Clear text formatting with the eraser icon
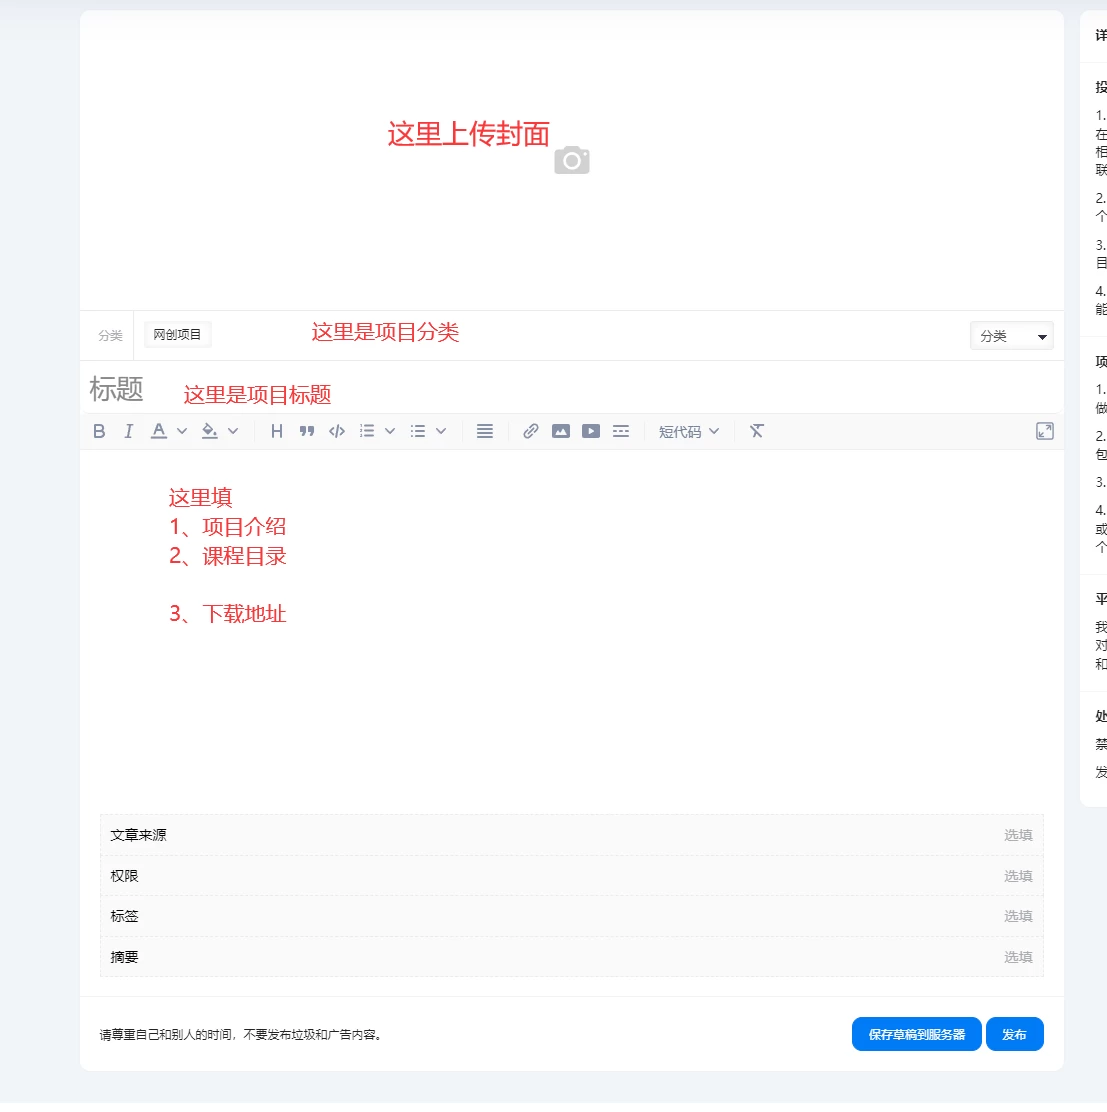 click(x=757, y=431)
